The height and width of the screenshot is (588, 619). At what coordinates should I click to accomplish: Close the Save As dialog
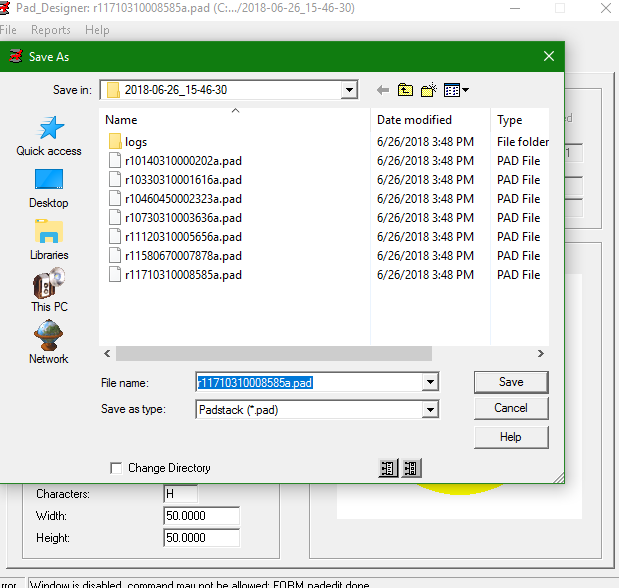click(x=549, y=56)
